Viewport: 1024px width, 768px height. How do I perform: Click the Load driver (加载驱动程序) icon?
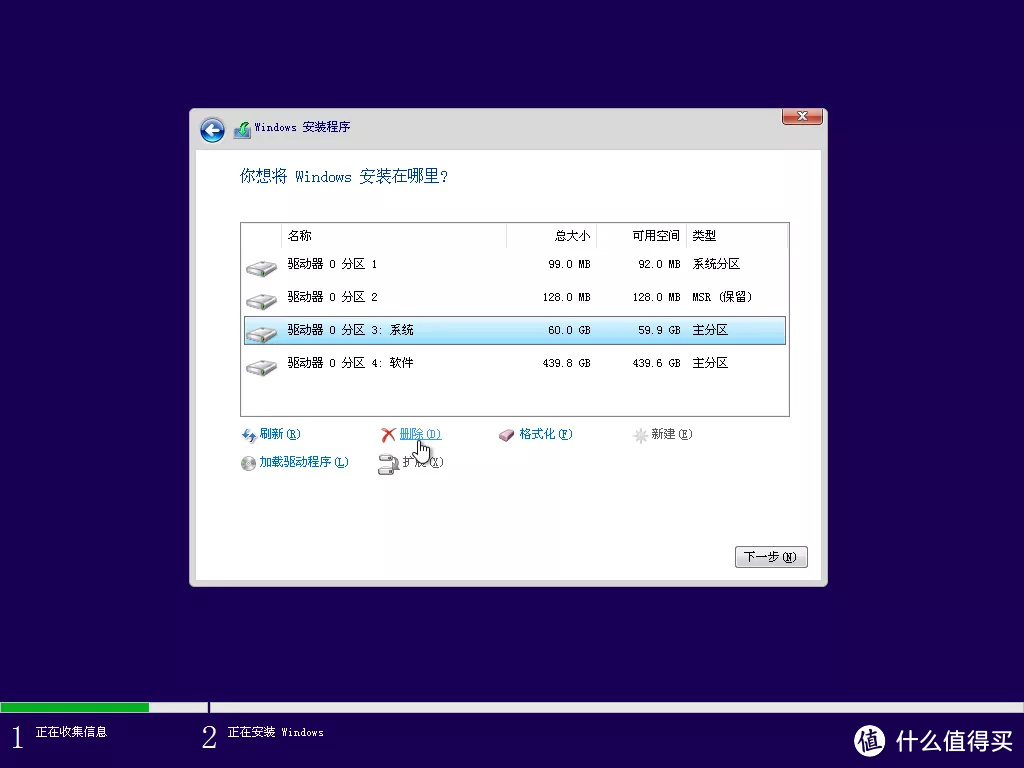[248, 462]
